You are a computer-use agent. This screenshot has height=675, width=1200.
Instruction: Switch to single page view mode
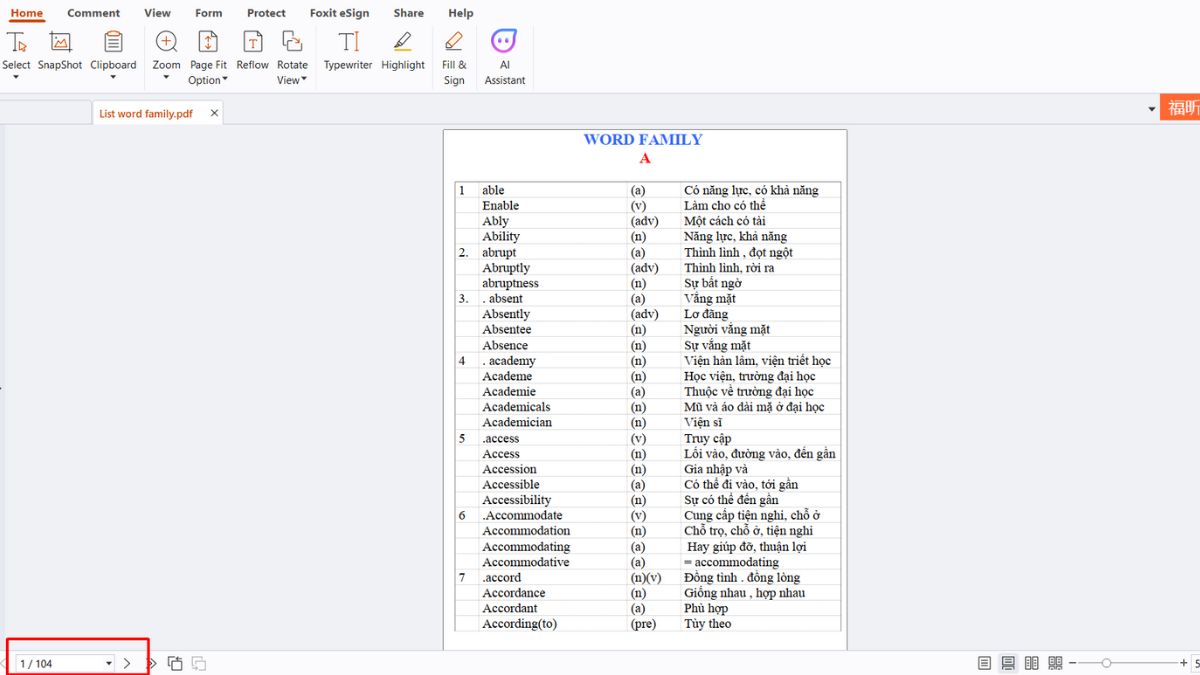point(985,663)
